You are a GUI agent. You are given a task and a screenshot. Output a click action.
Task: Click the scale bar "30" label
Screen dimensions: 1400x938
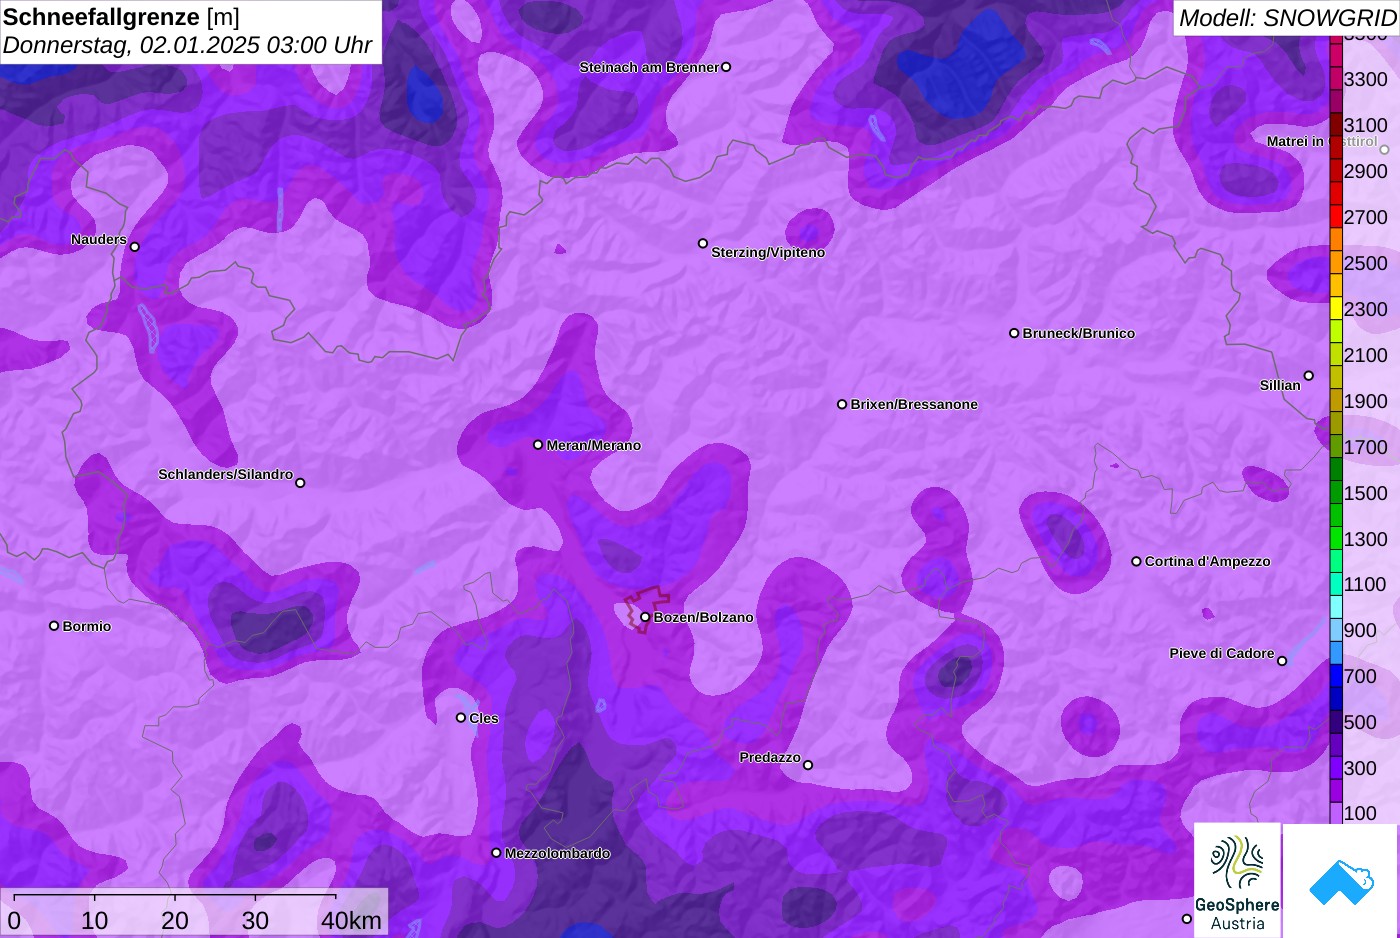tap(255, 921)
